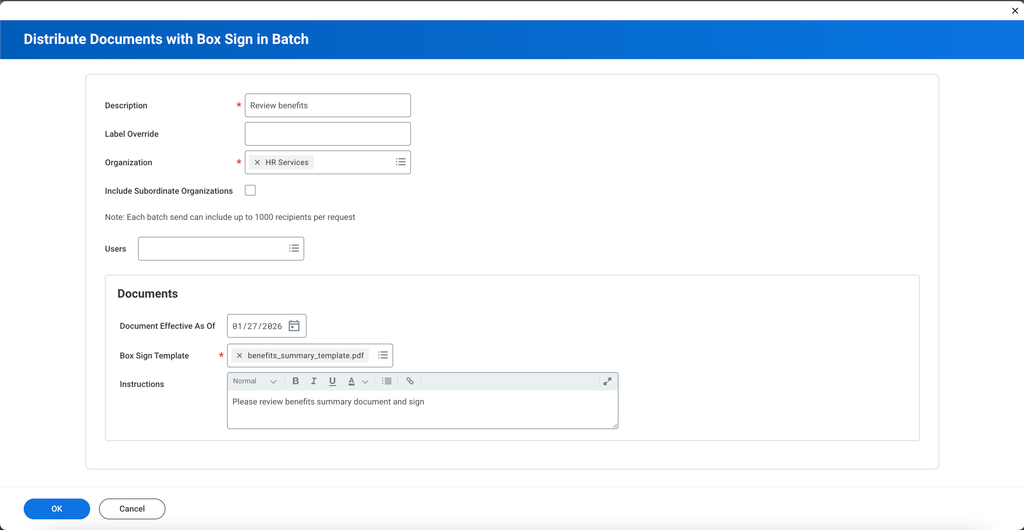Click into the Label Override field
This screenshot has height=530, width=1024.
327,134
